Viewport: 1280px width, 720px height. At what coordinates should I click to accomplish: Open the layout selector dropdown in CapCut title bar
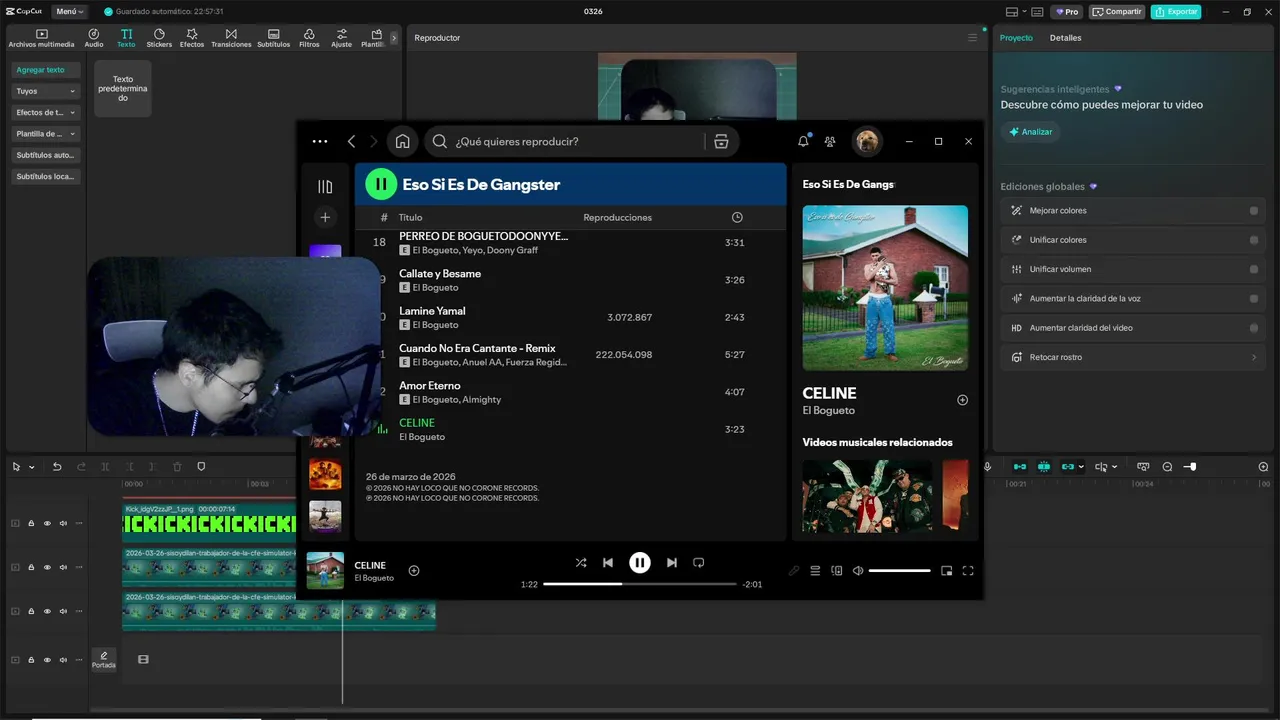1017,12
